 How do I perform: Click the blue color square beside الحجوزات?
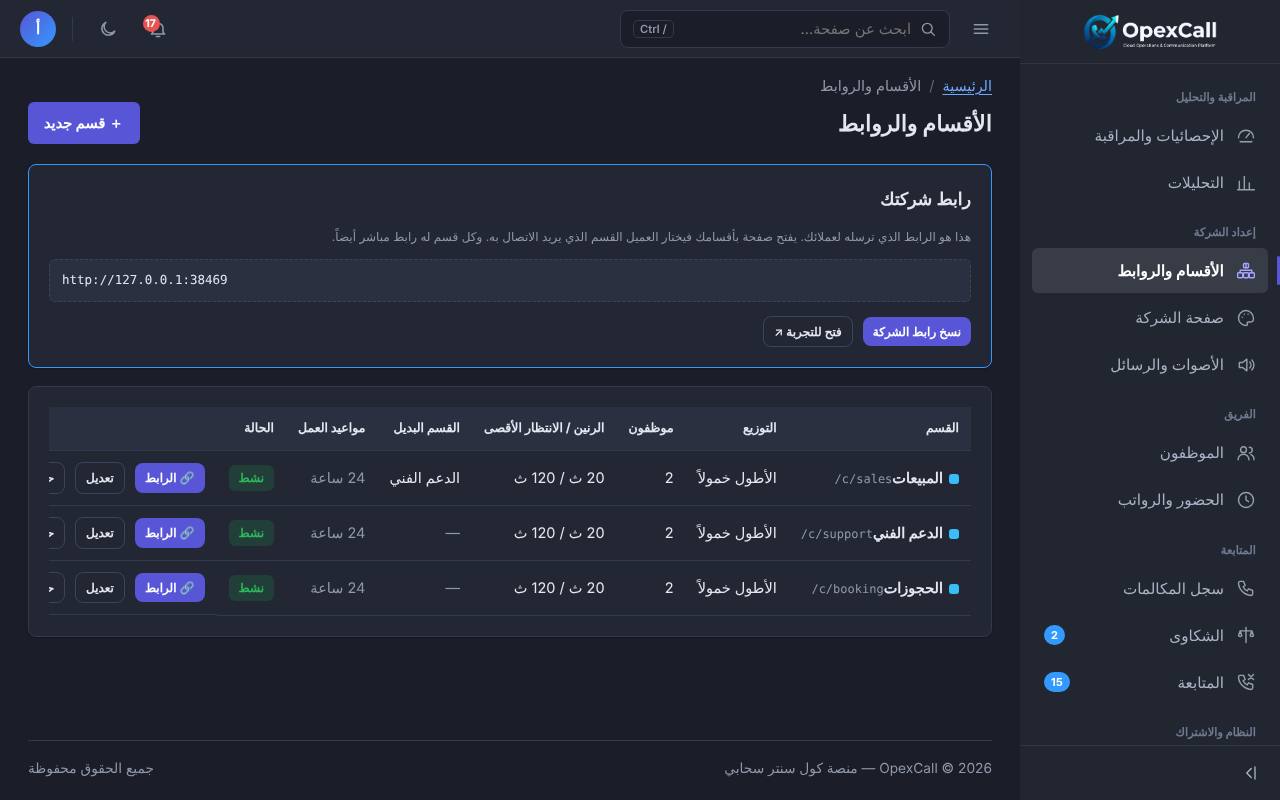pyautogui.click(x=954, y=589)
